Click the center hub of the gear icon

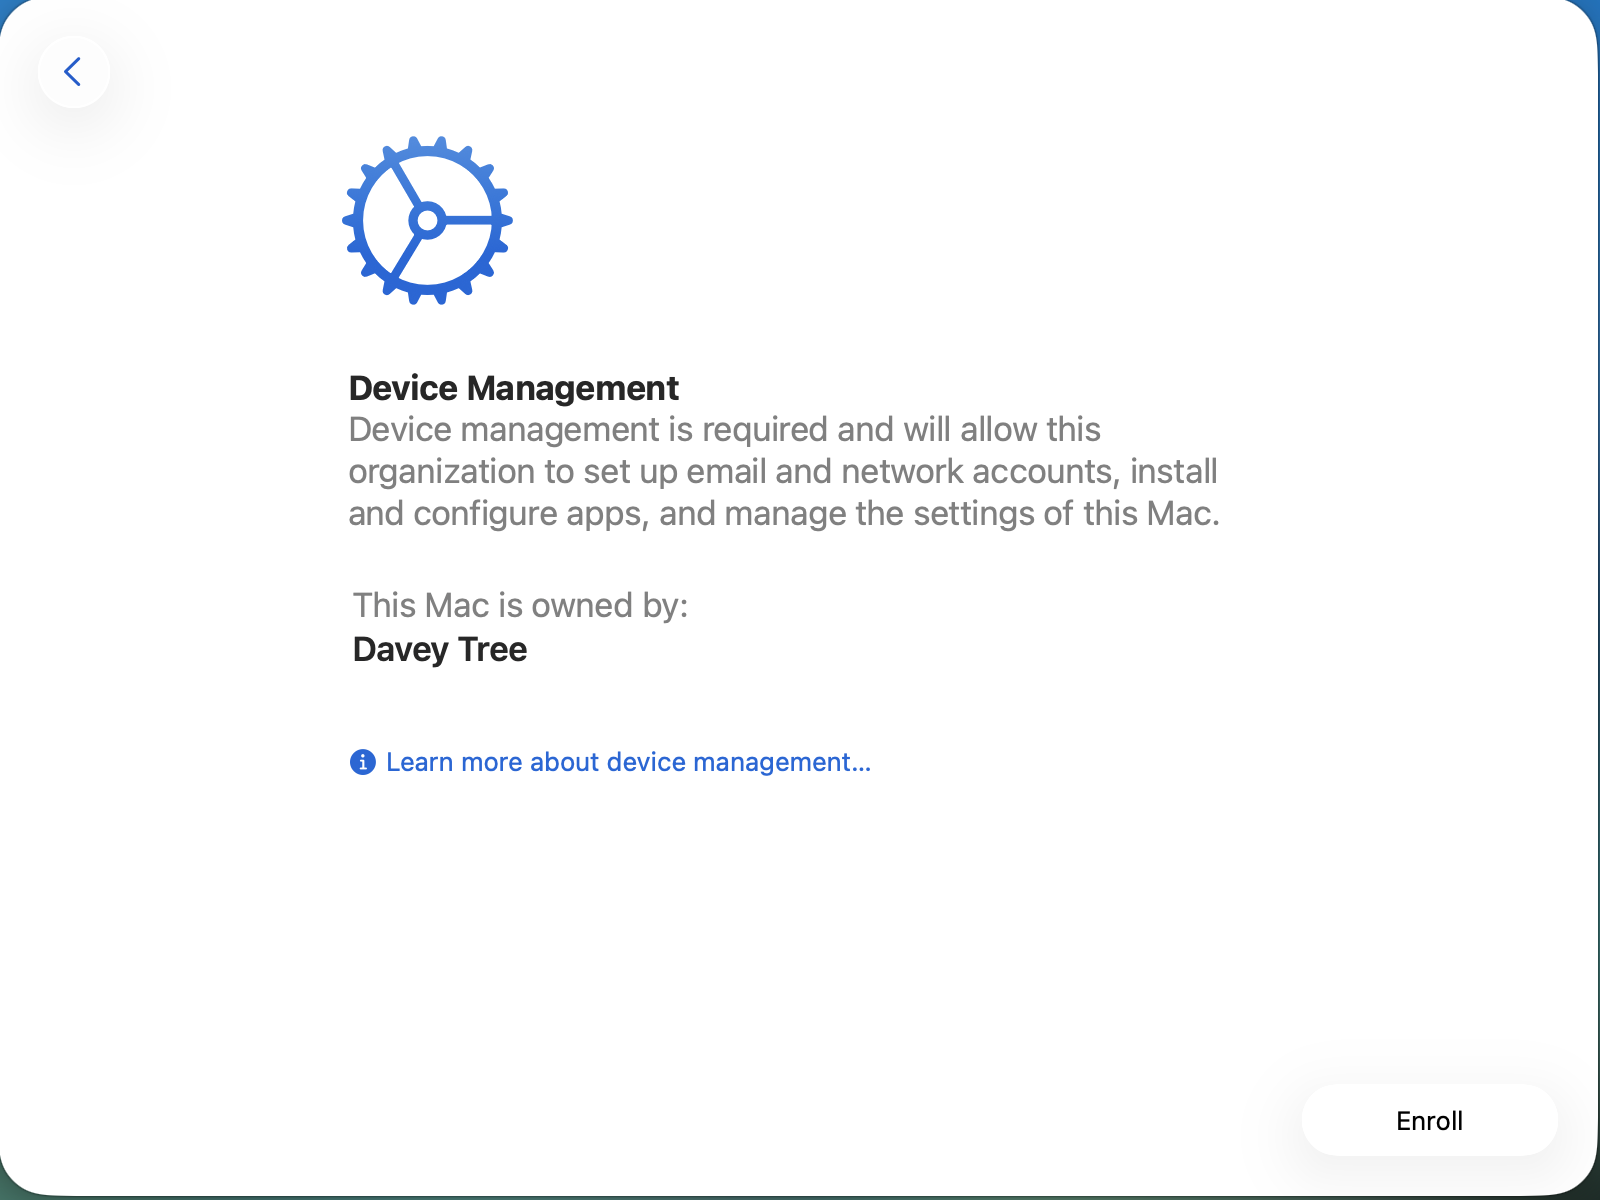coord(428,220)
